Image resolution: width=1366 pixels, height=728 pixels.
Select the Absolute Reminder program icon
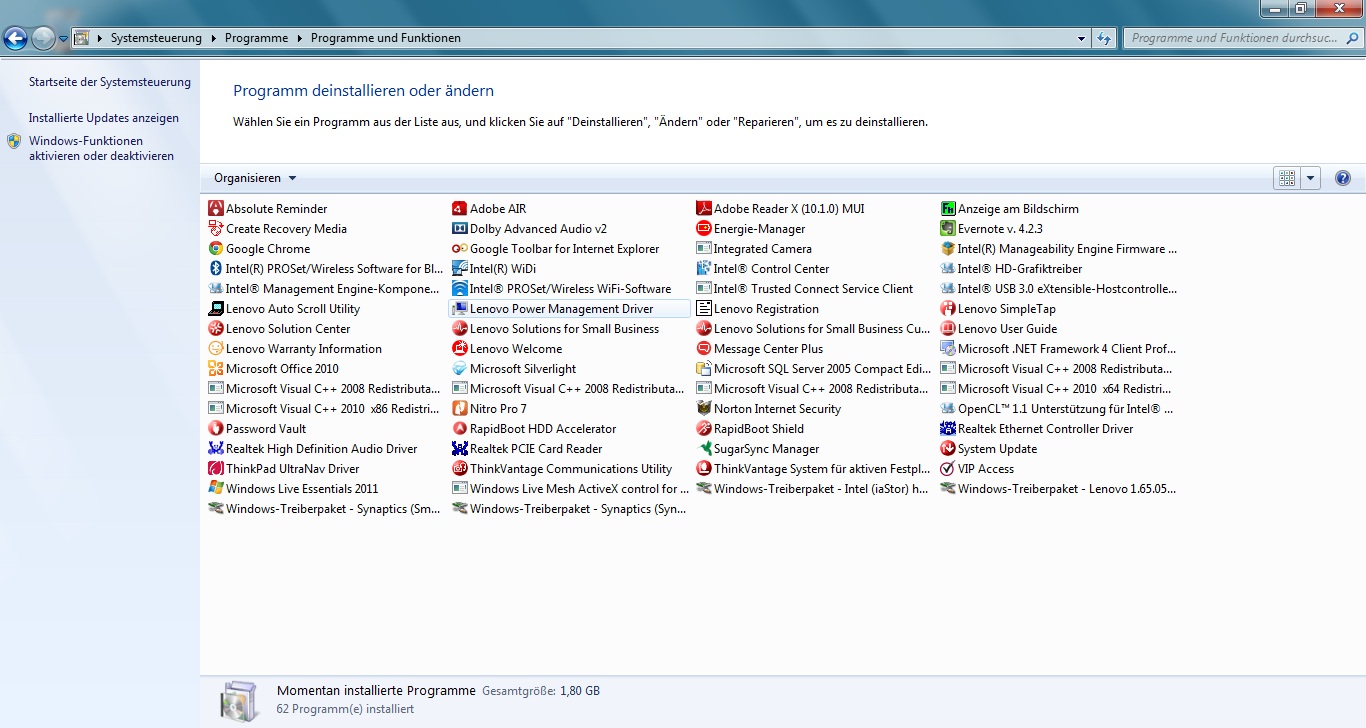(x=215, y=209)
